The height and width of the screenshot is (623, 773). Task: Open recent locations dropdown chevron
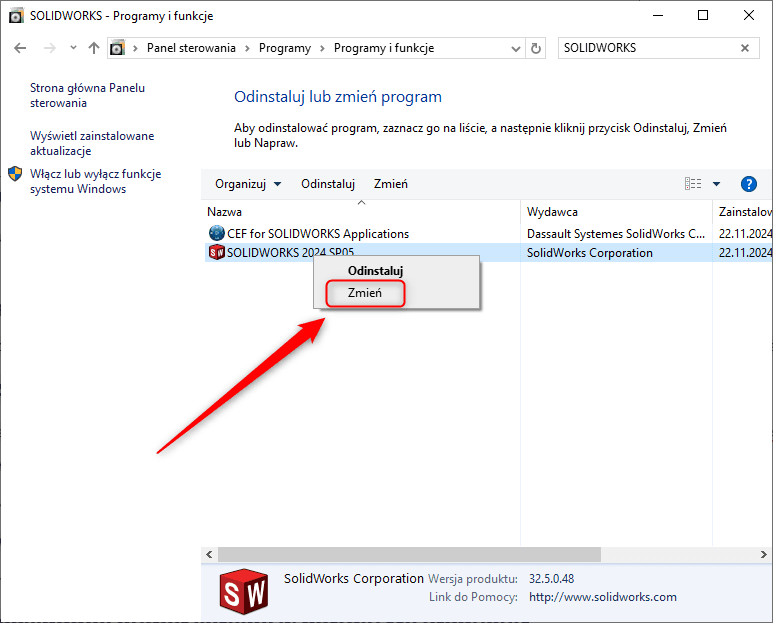pos(73,48)
